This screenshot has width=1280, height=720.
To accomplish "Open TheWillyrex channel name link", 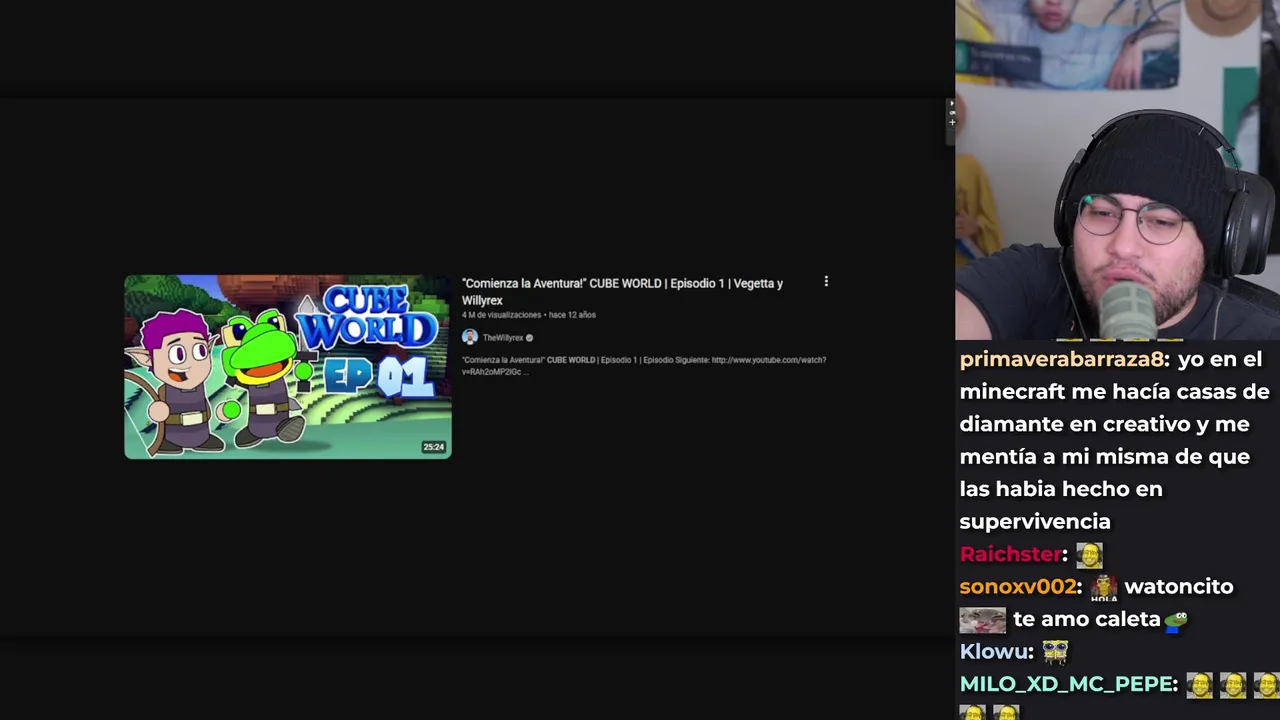I will pos(502,338).
